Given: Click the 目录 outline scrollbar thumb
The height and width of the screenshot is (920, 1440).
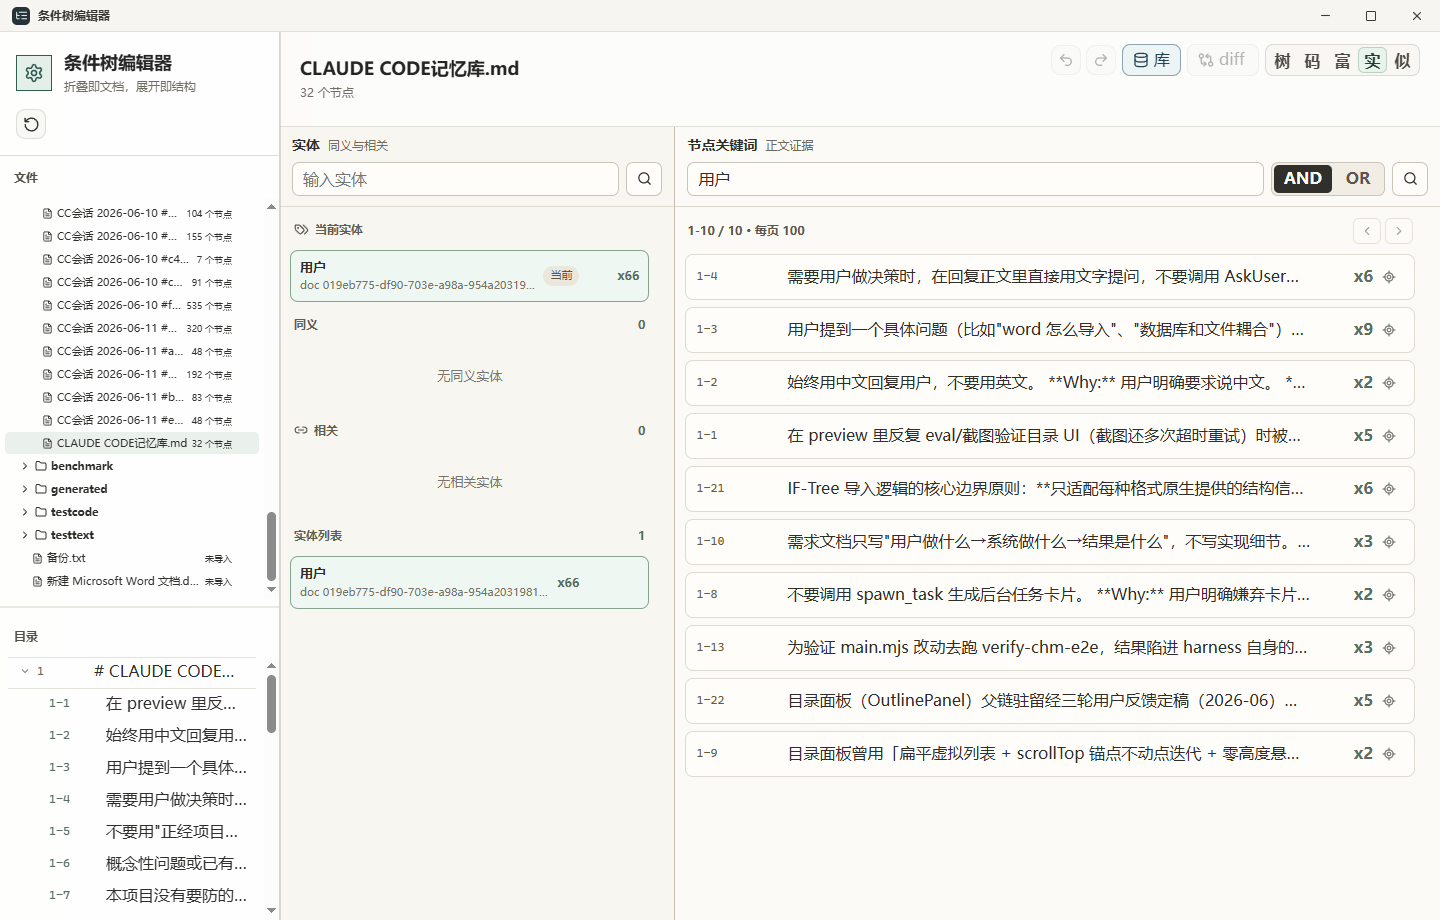Looking at the screenshot, I should [271, 704].
